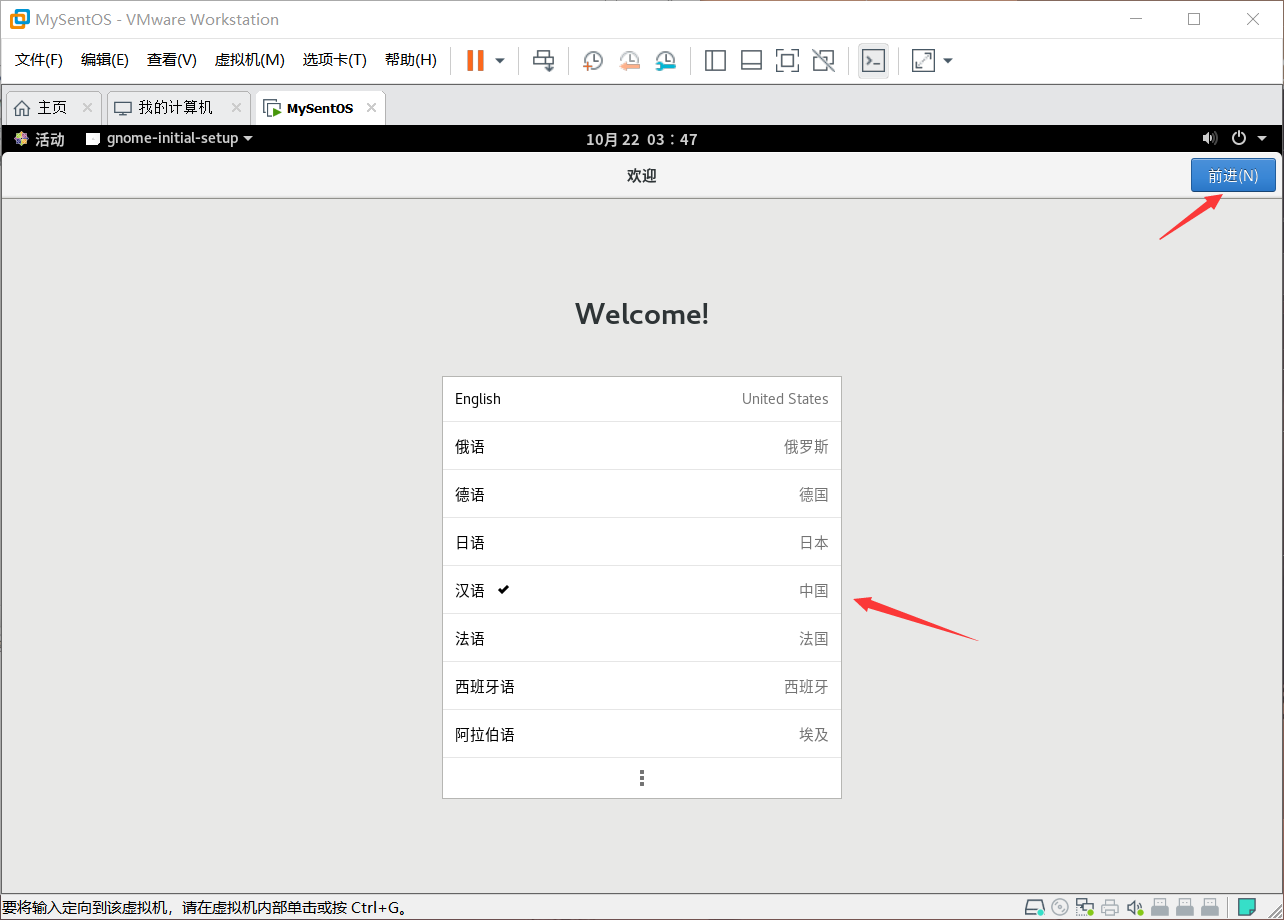Close the 主页 tab
Screen dimensions: 1284x920
point(87,108)
